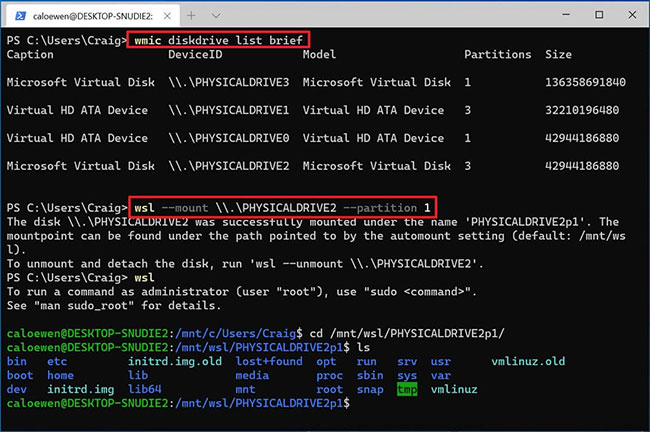The width and height of the screenshot is (650, 432).
Task: Click 'usr' in the ls listing
Action: (x=441, y=361)
